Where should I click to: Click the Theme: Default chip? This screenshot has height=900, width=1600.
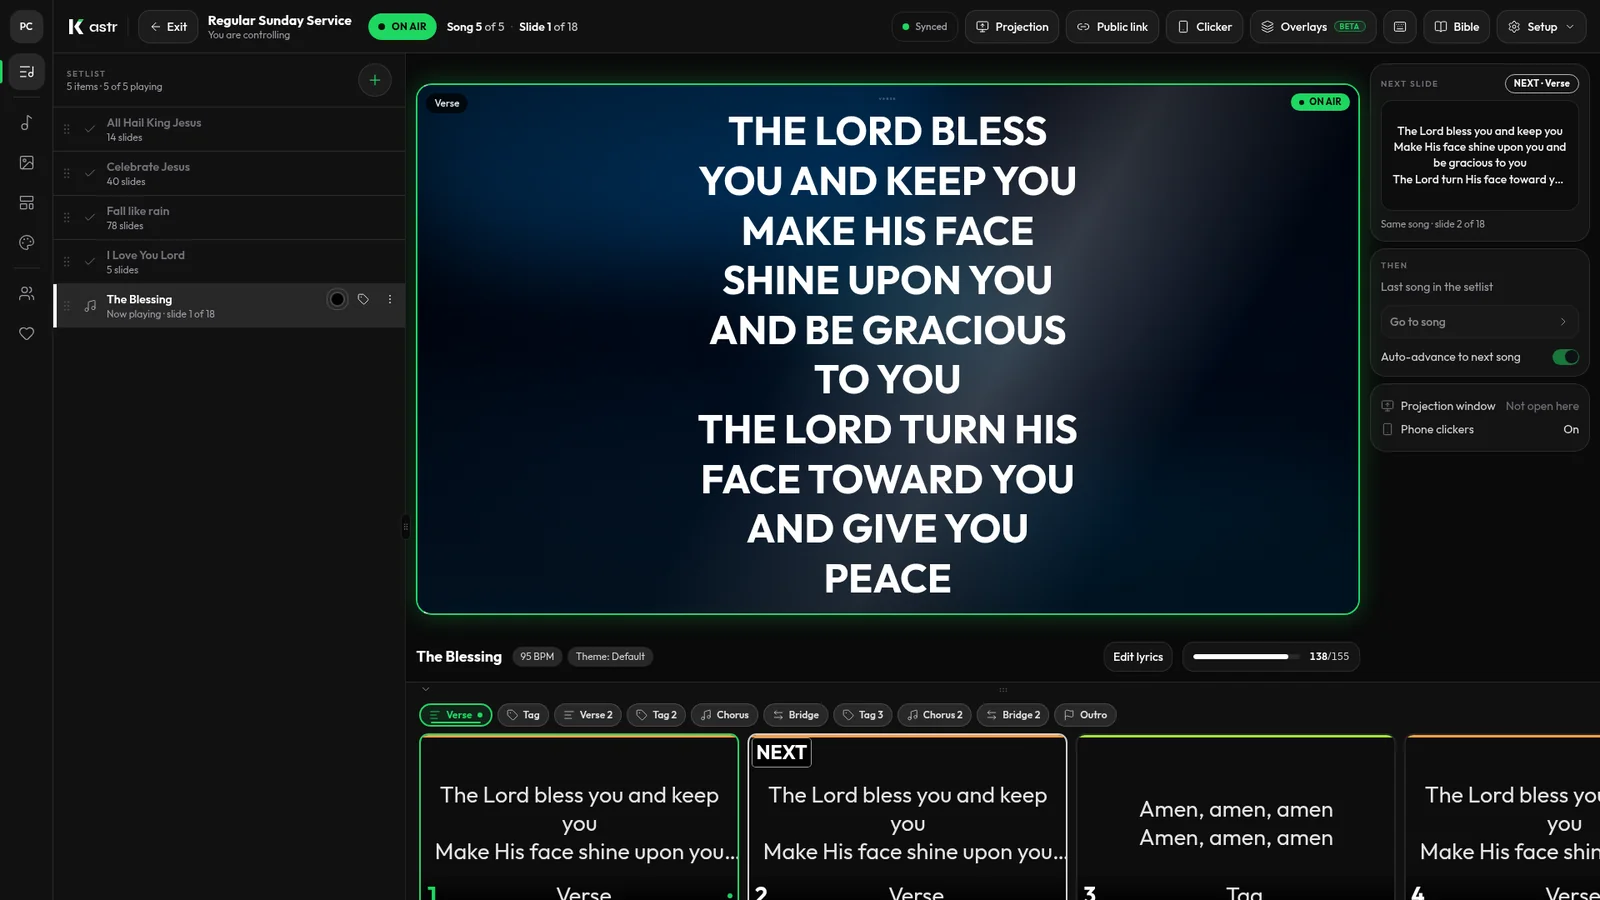tap(610, 657)
